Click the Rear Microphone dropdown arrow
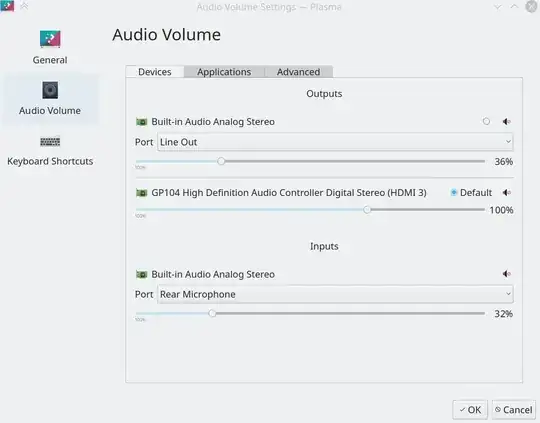The height and width of the screenshot is (423, 540). point(508,294)
